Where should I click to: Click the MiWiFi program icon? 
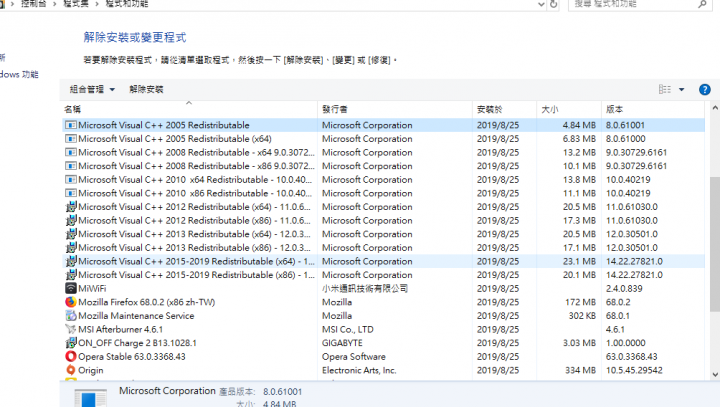pos(71,288)
